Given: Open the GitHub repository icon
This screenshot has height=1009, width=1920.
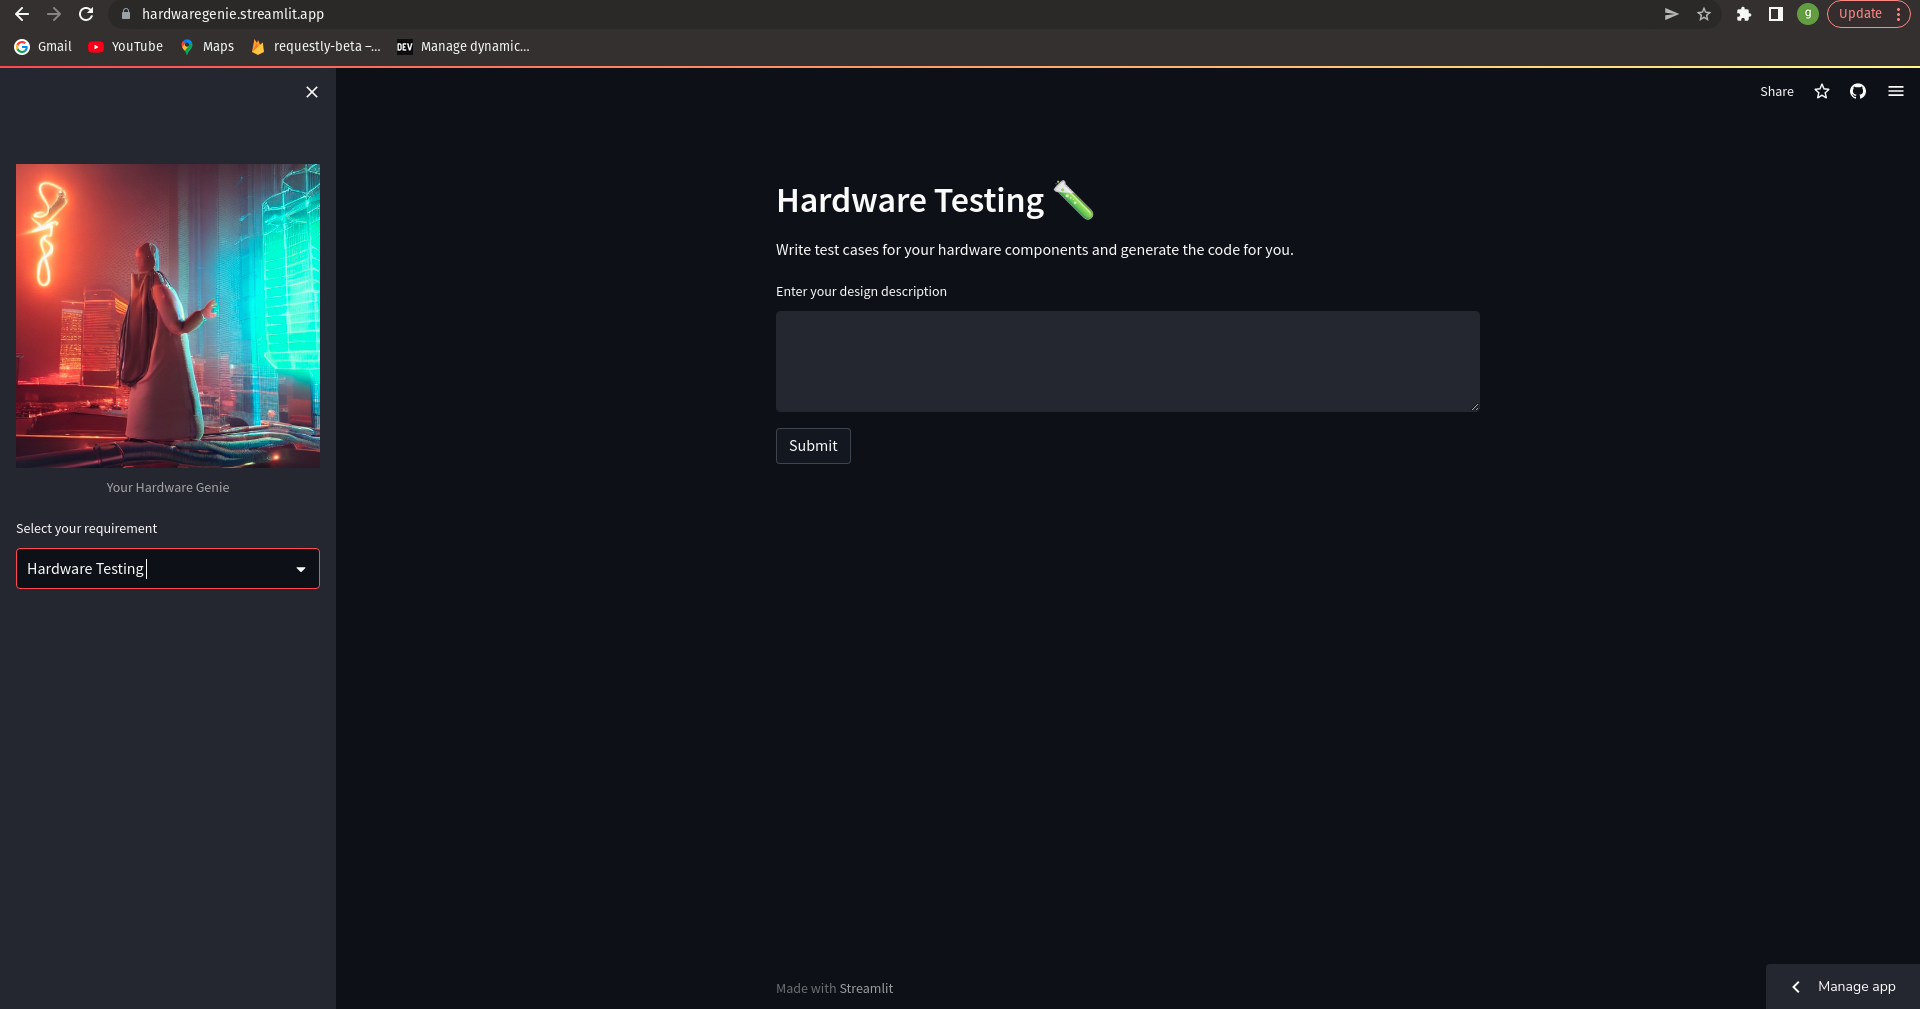Looking at the screenshot, I should tap(1858, 91).
